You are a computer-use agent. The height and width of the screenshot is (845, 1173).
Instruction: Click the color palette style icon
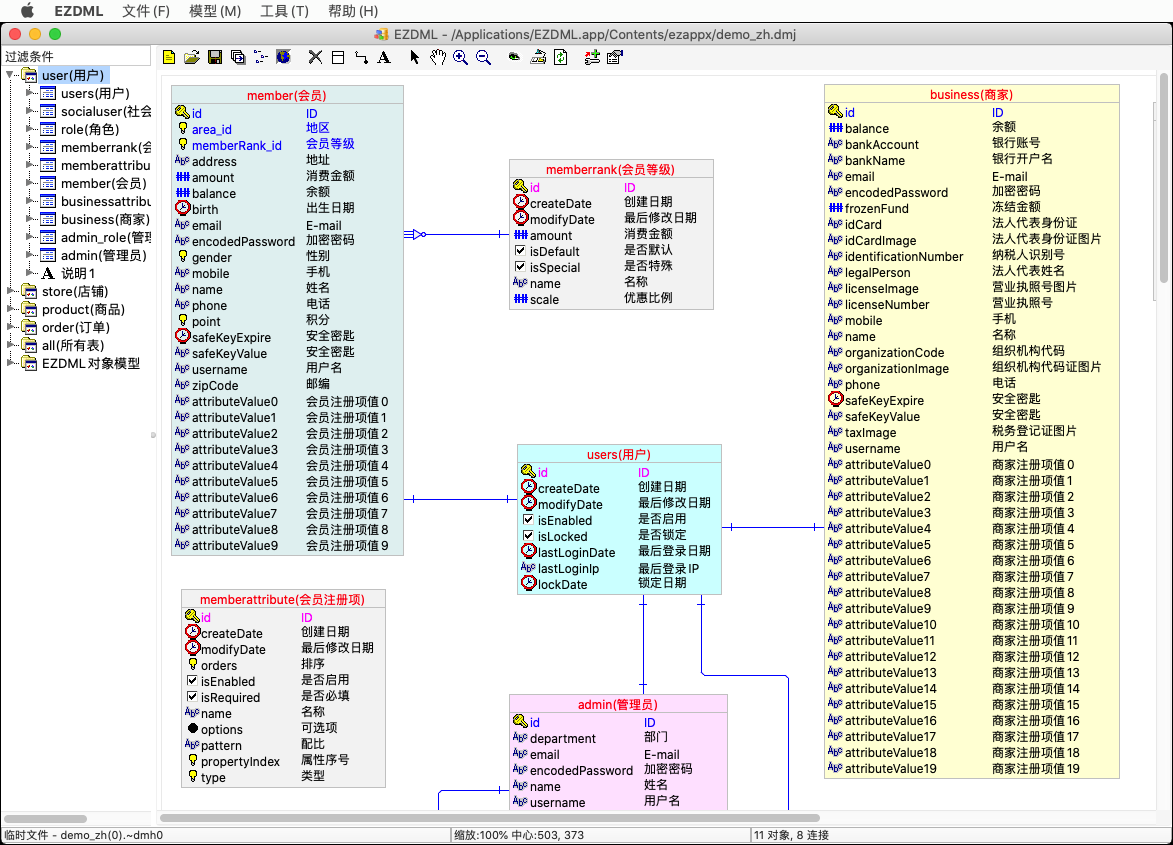click(x=538, y=58)
